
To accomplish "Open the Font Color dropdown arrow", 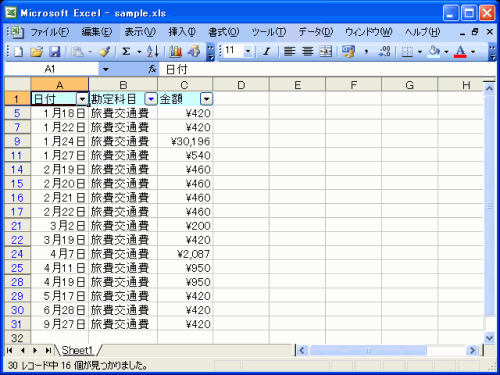I will pyautogui.click(x=473, y=52).
